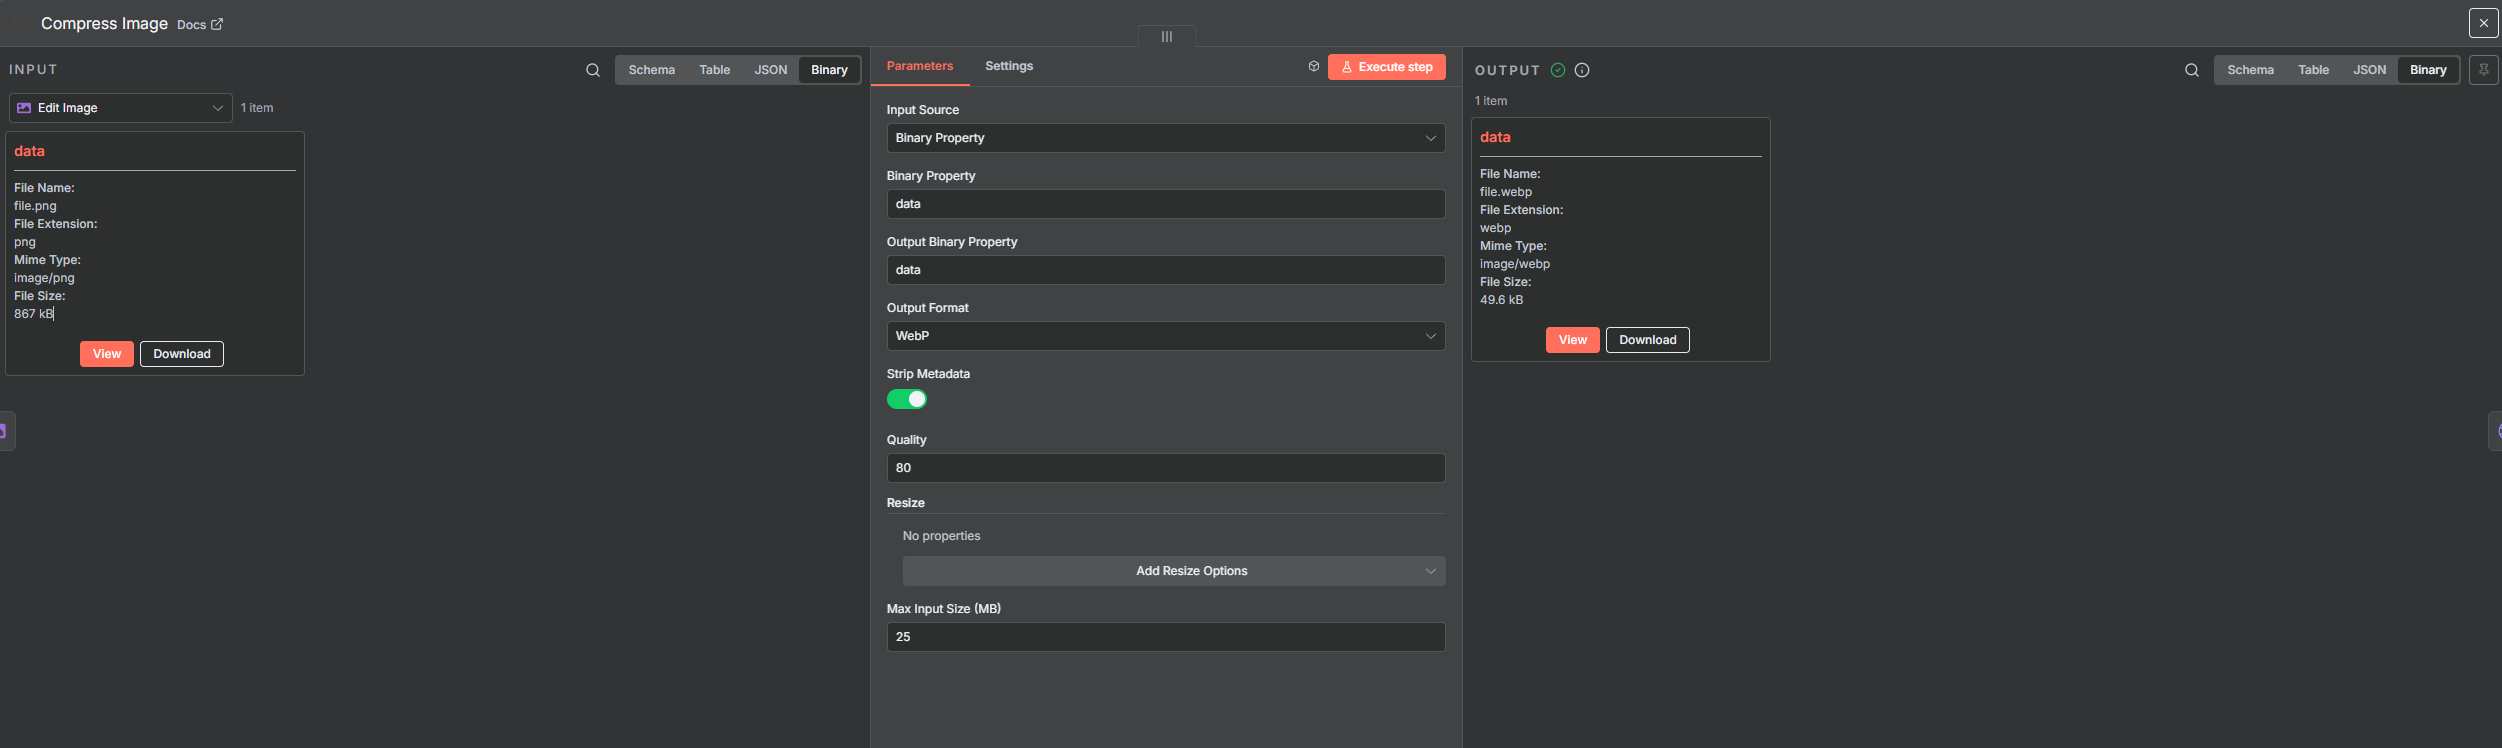The image size is (2502, 748).
Task: Download the input file.png
Action: tap(182, 354)
